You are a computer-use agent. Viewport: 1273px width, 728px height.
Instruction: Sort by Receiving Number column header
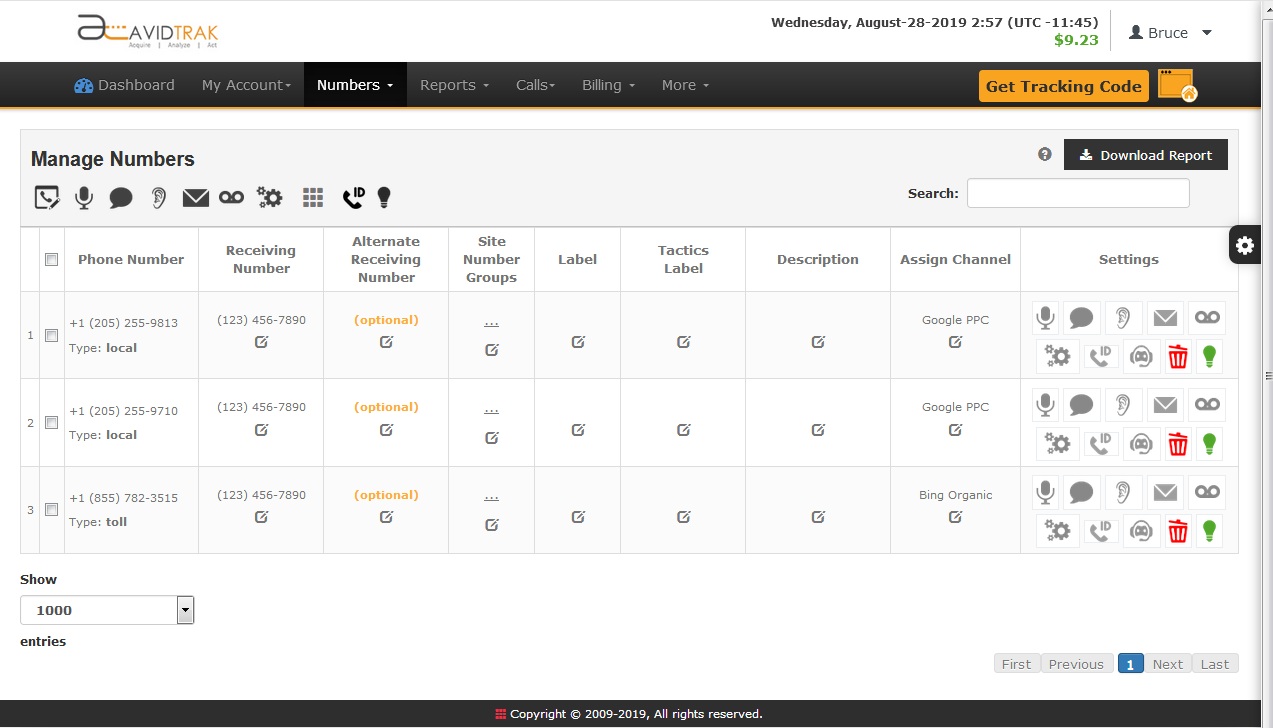point(261,259)
